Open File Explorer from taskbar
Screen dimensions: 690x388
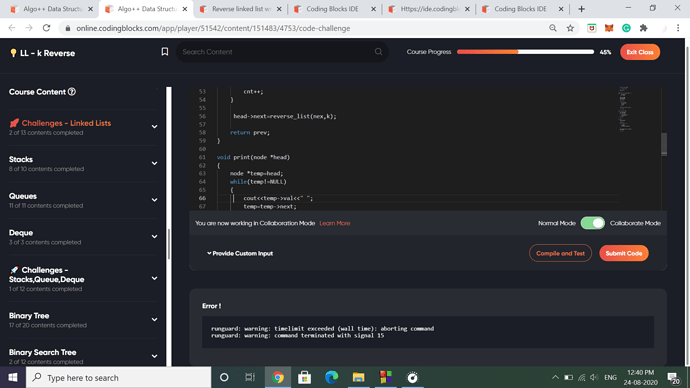tap(358, 377)
